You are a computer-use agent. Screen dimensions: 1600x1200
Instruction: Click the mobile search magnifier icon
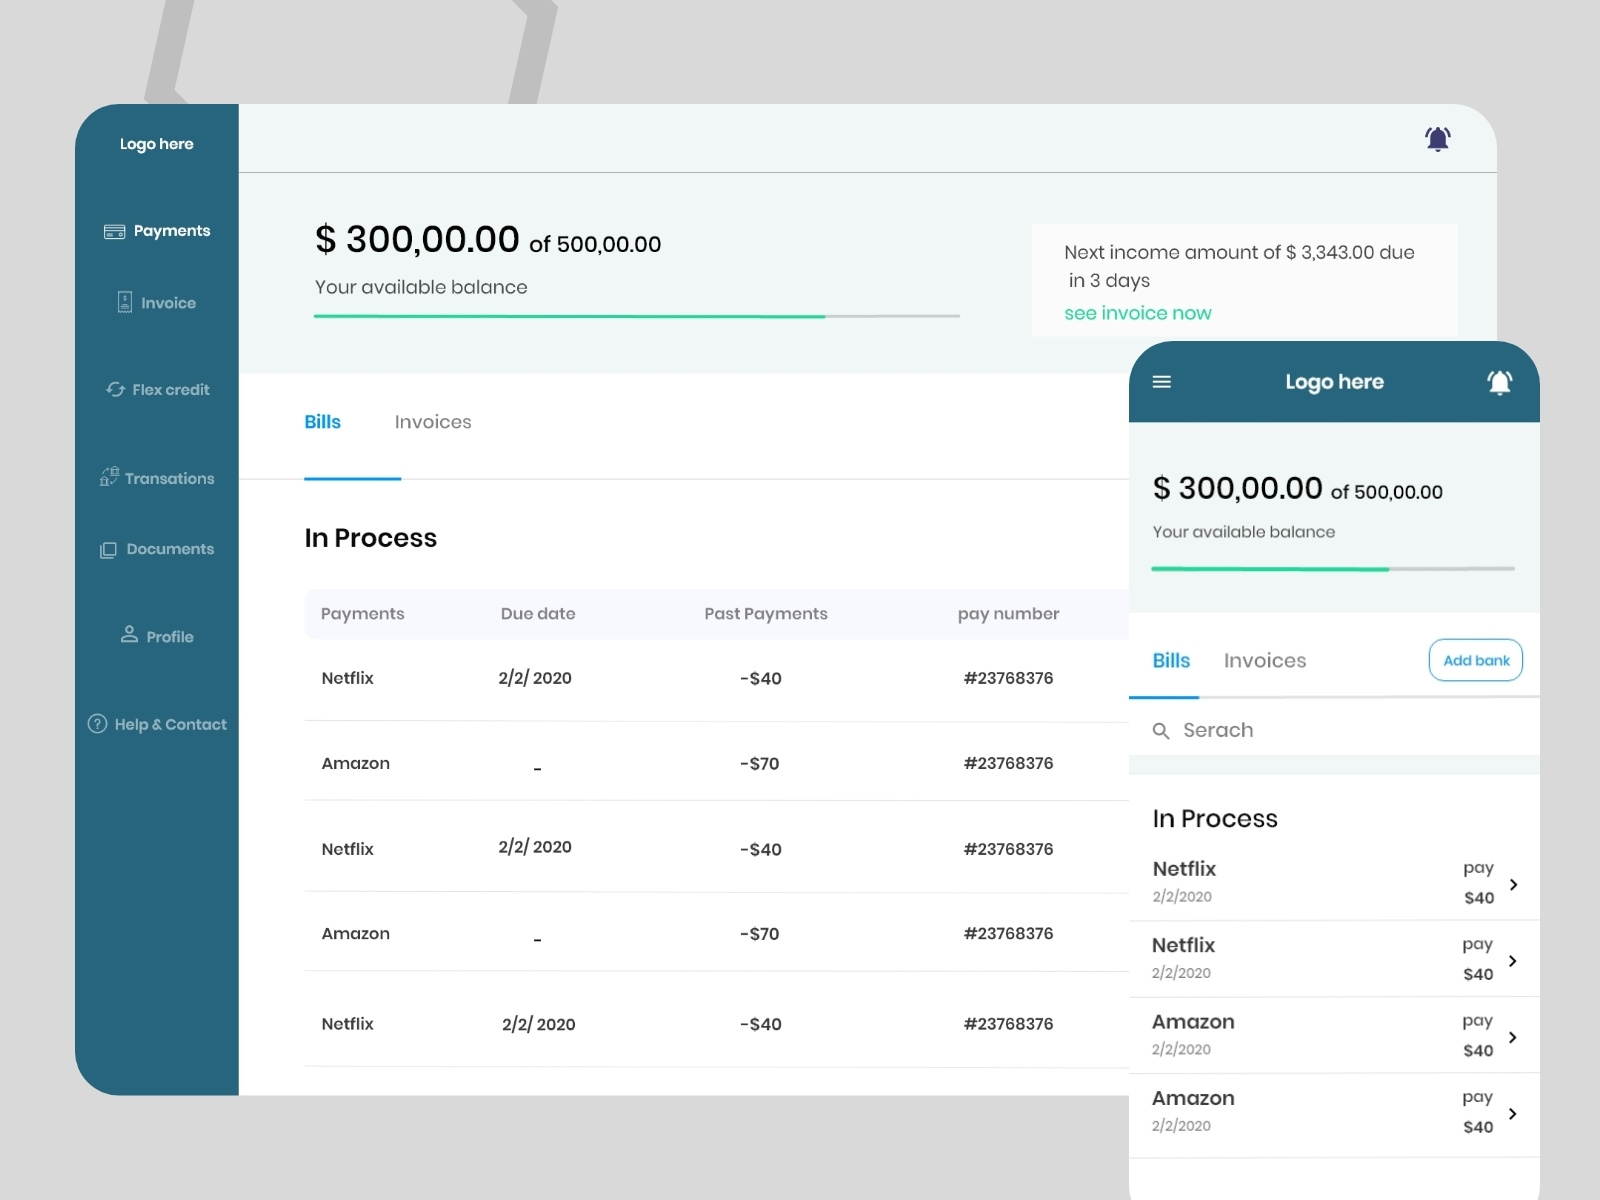pos(1161,731)
